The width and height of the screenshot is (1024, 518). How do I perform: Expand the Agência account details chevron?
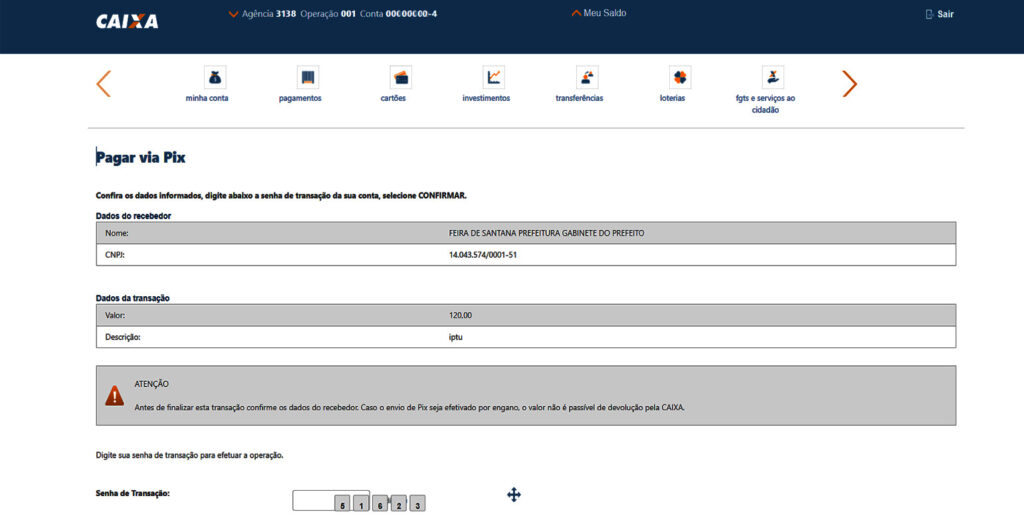(234, 14)
